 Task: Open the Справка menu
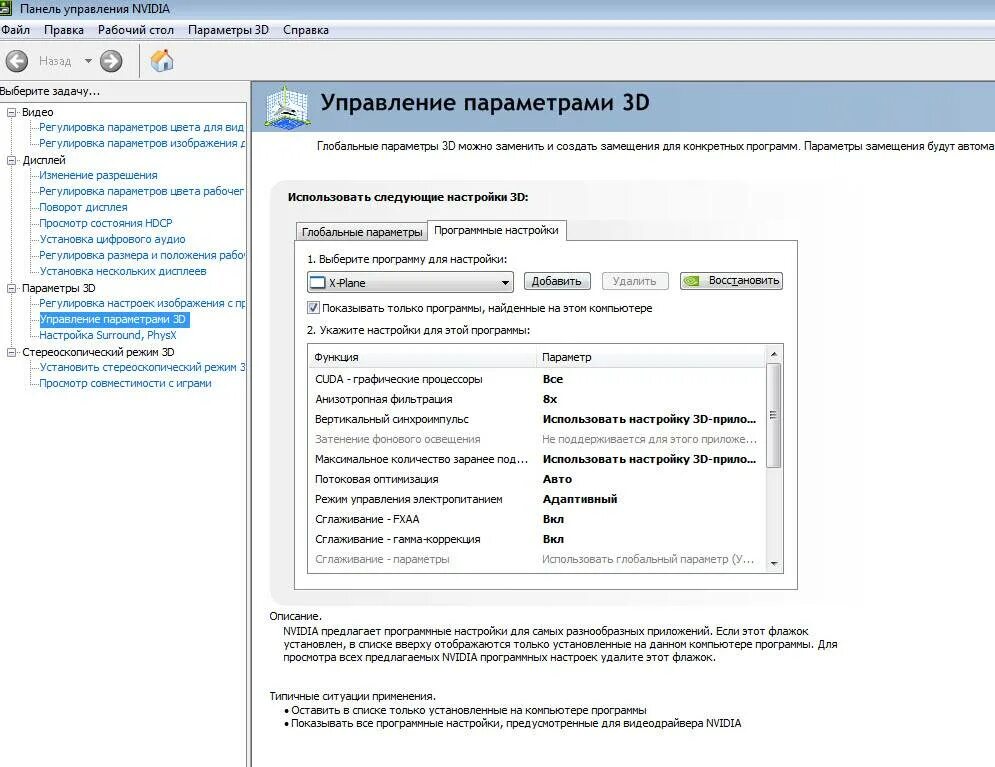coord(306,30)
